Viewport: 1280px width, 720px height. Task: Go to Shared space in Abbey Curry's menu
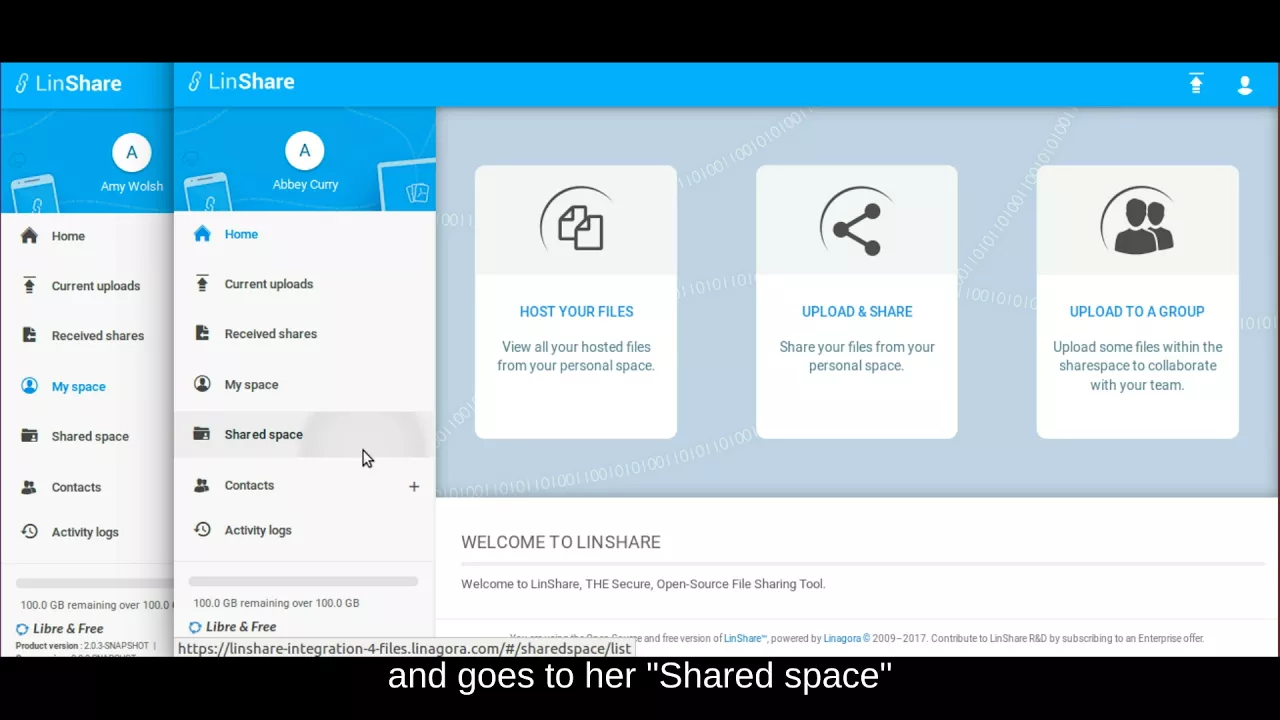(305, 434)
